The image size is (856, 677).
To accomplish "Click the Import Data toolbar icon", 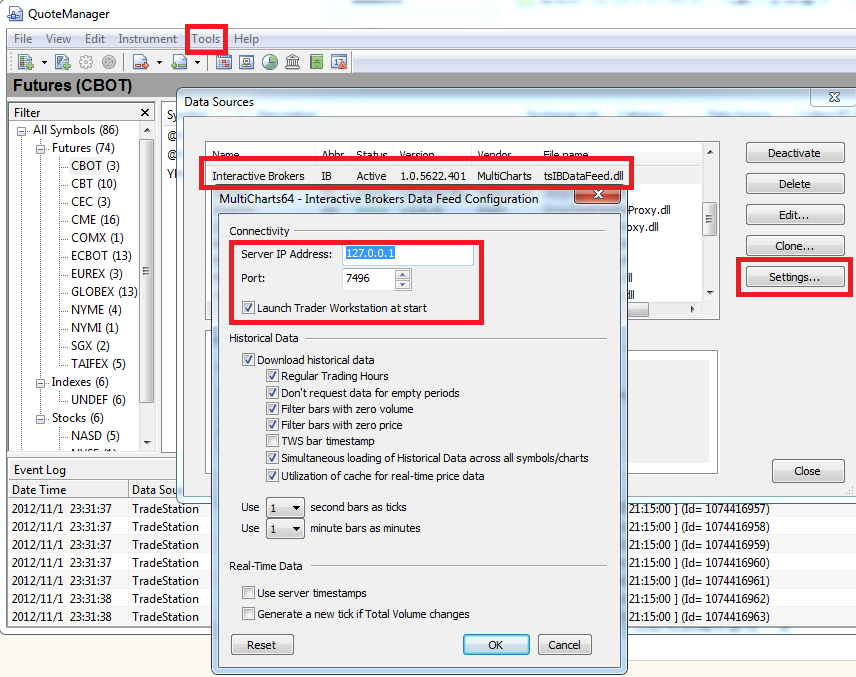I will click(179, 62).
